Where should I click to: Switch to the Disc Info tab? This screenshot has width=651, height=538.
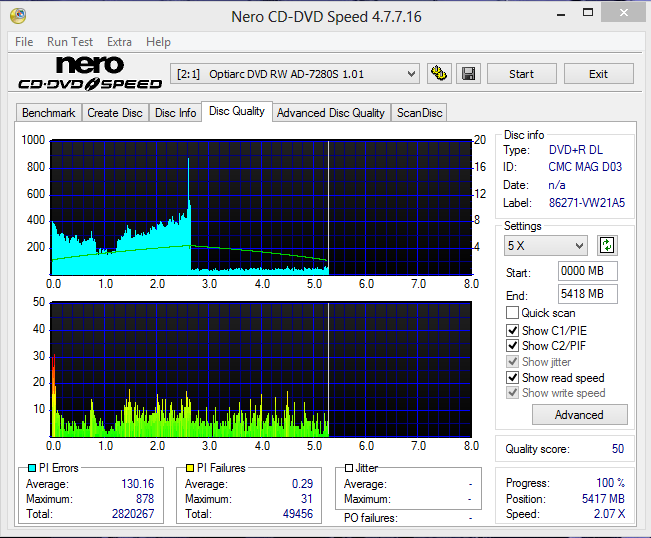(x=175, y=113)
